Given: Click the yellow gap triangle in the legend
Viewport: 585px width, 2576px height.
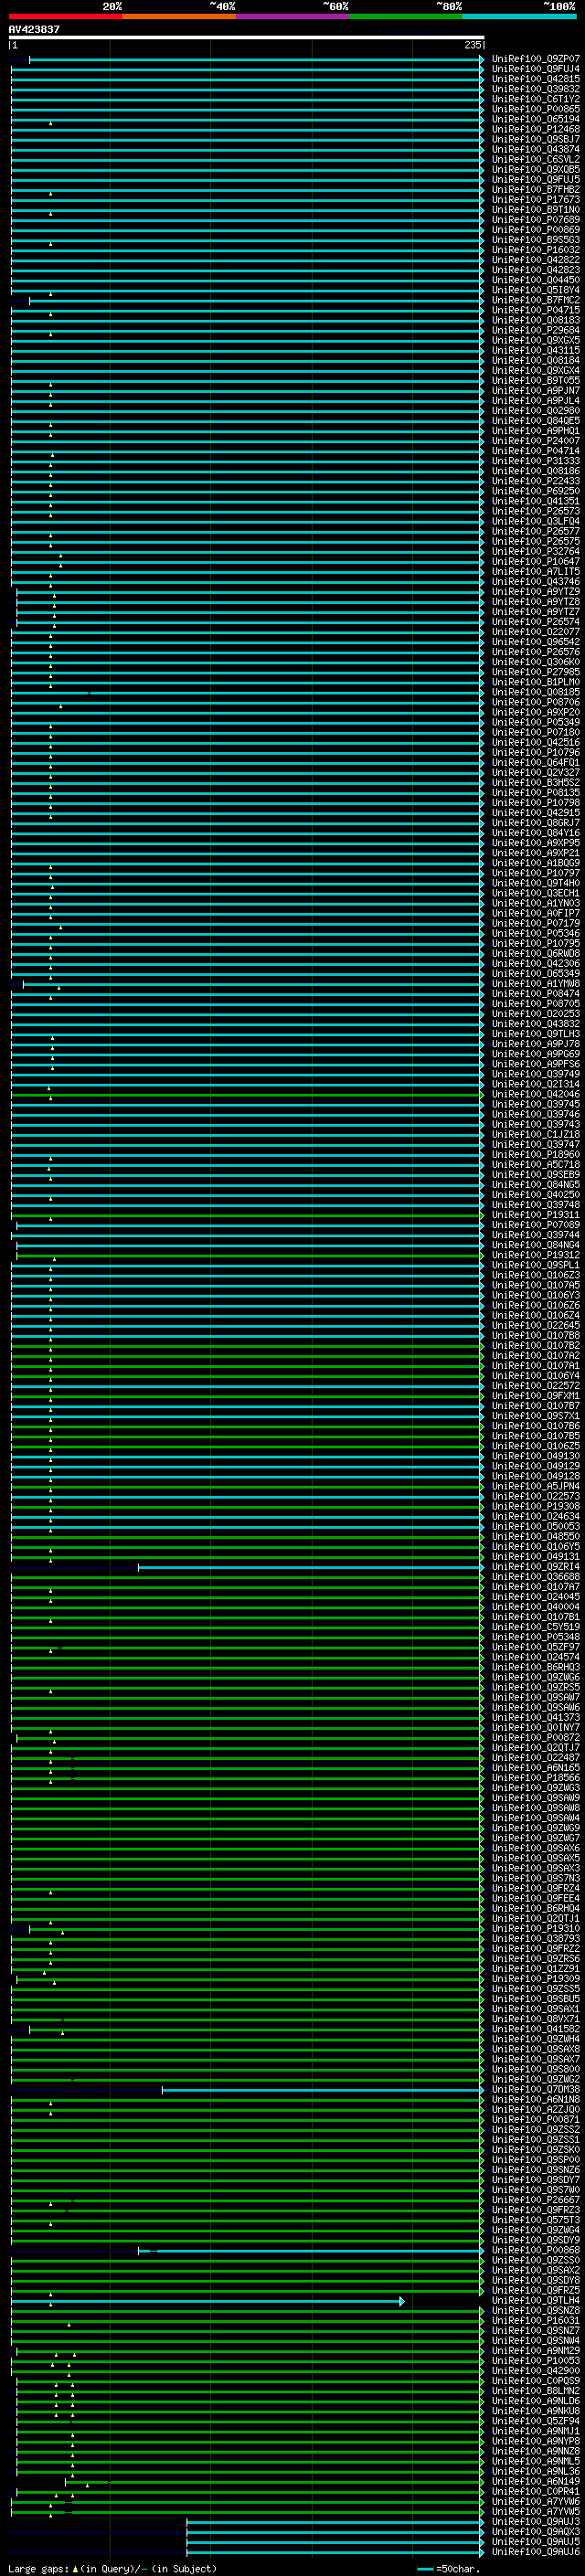Looking at the screenshot, I should [x=75, y=2569].
